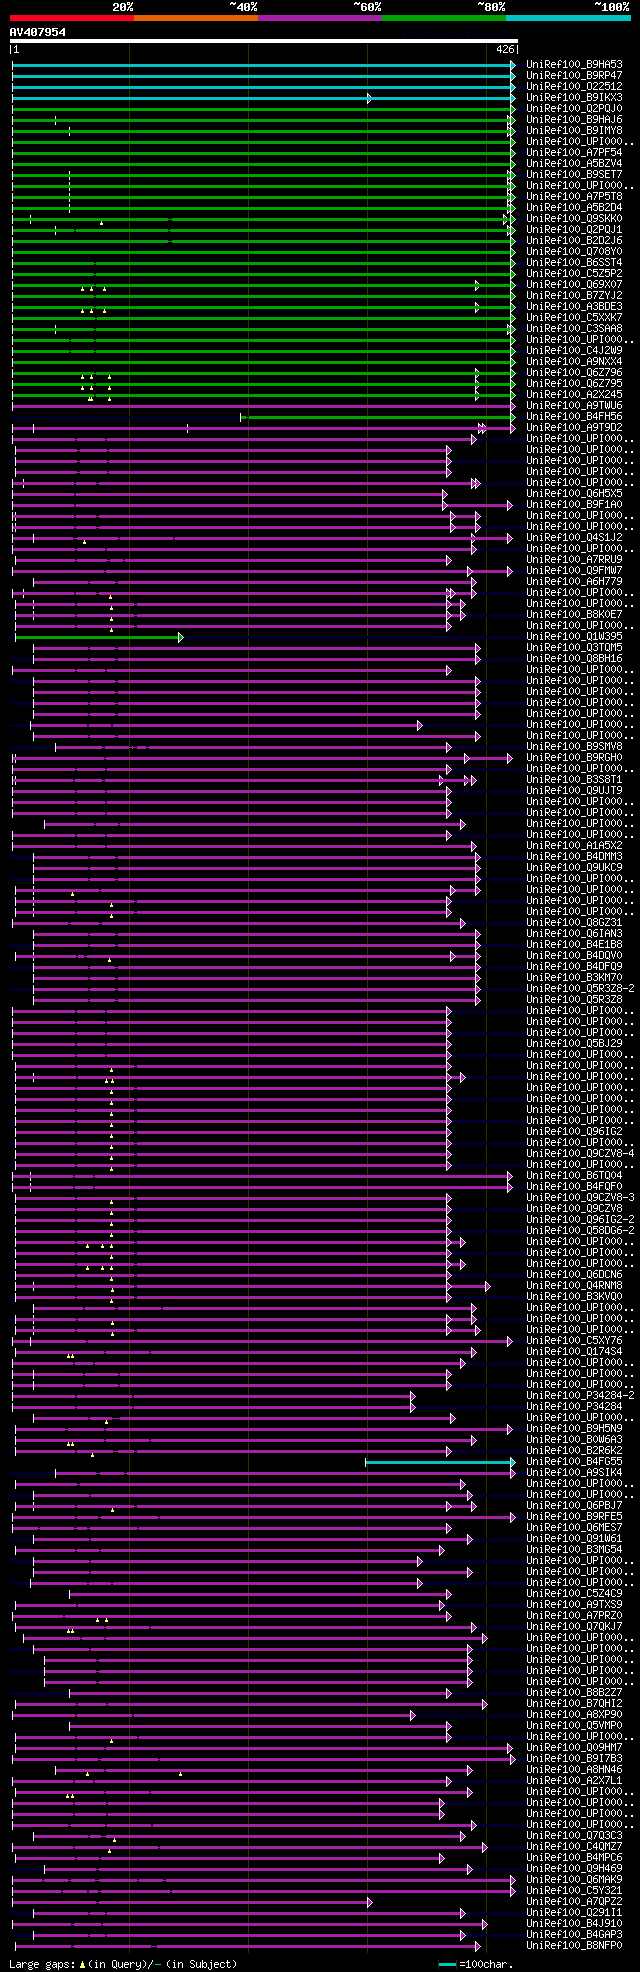This screenshot has height=1972, width=640.
Task: Click the orange ~40% identity legend bar
Action: point(196,17)
